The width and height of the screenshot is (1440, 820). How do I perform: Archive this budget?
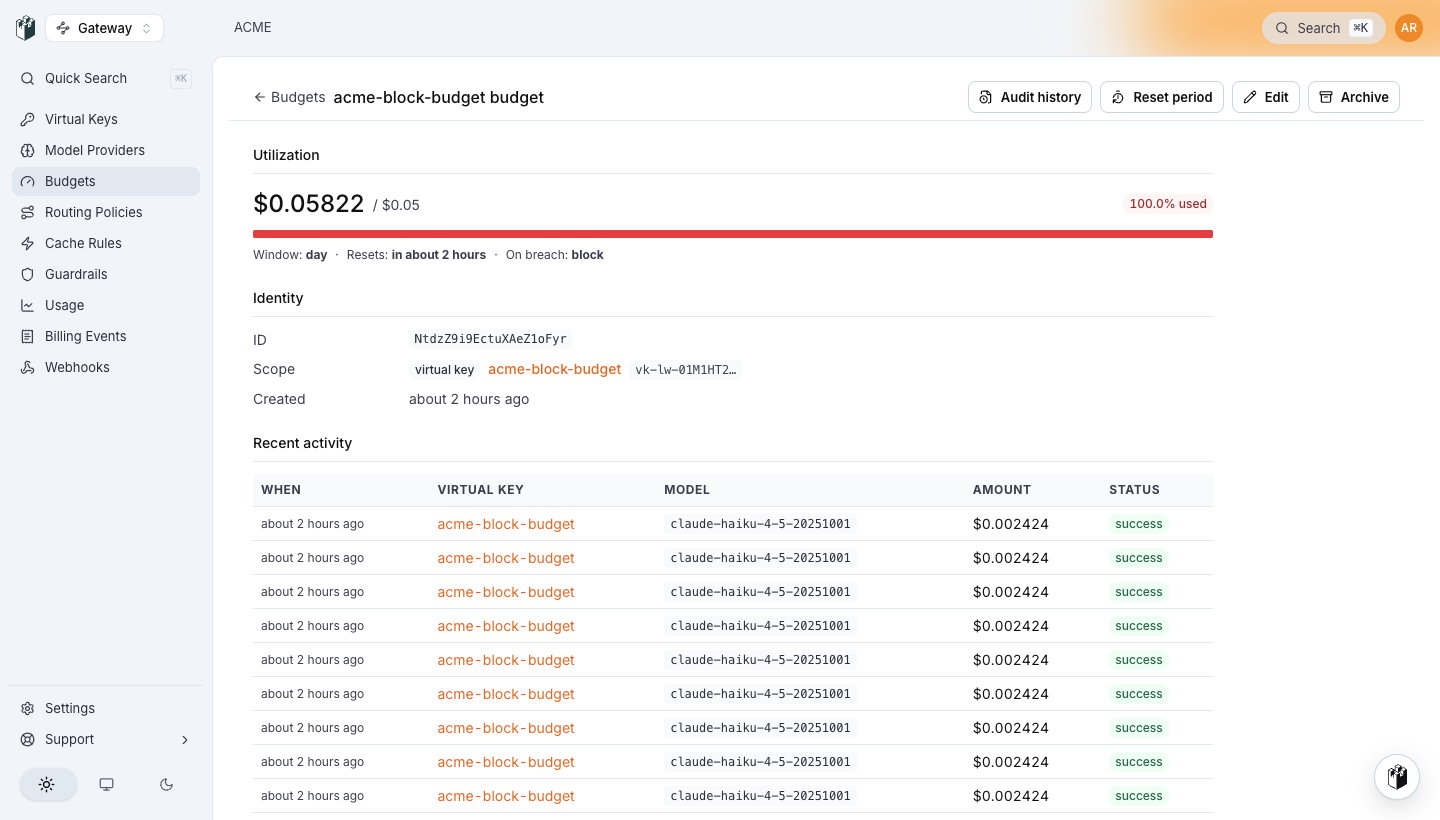pyautogui.click(x=1353, y=97)
